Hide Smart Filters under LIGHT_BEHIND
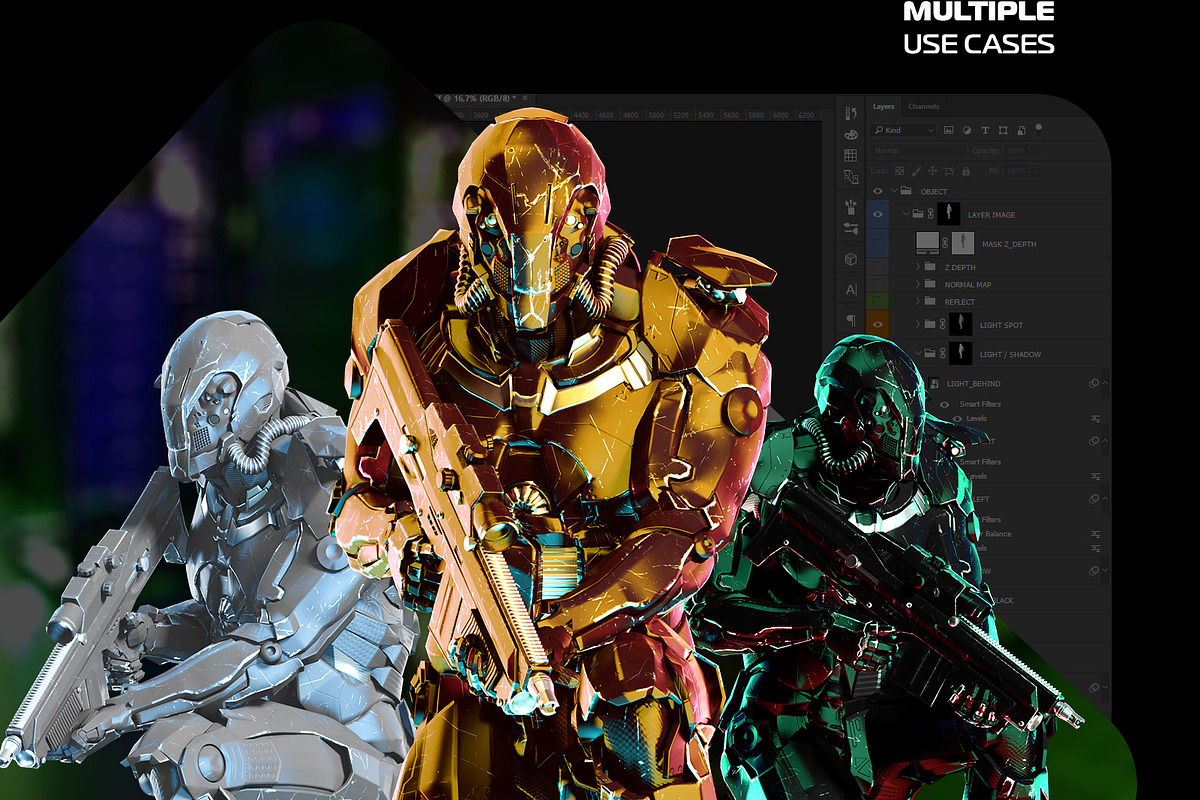This screenshot has height=800, width=1200. (x=944, y=404)
